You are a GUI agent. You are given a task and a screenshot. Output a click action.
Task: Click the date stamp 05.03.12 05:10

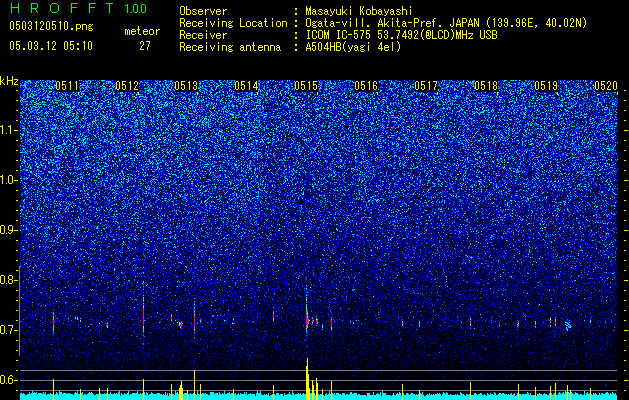pos(51,46)
